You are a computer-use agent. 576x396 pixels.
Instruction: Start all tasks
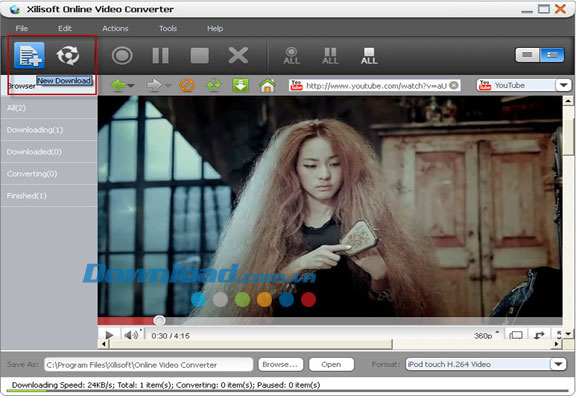[292, 56]
